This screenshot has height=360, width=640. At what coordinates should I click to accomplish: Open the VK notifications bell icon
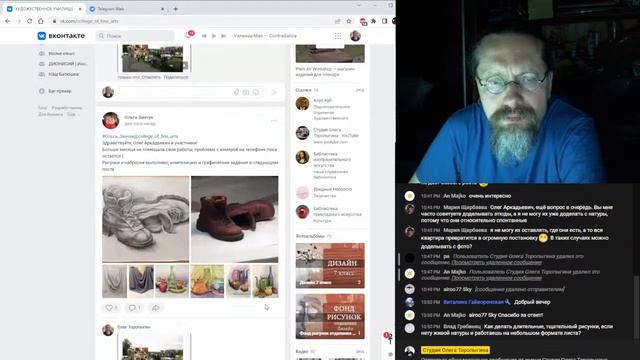coord(188,36)
